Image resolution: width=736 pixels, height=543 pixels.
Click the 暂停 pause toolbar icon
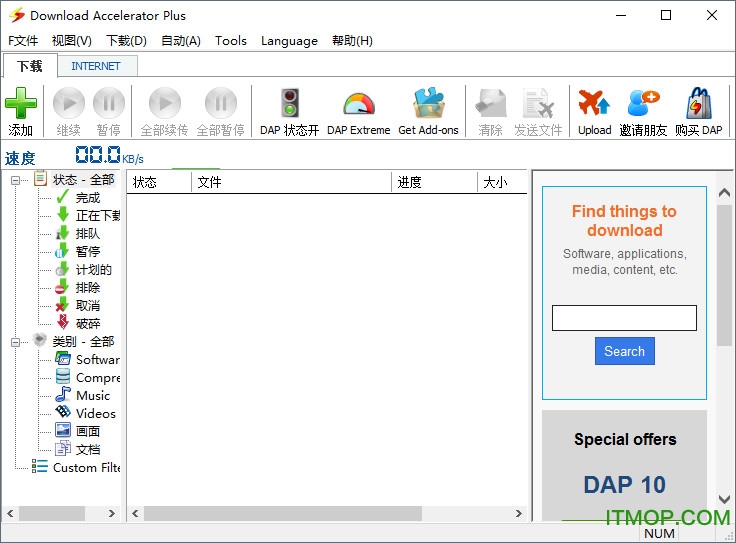pos(109,103)
